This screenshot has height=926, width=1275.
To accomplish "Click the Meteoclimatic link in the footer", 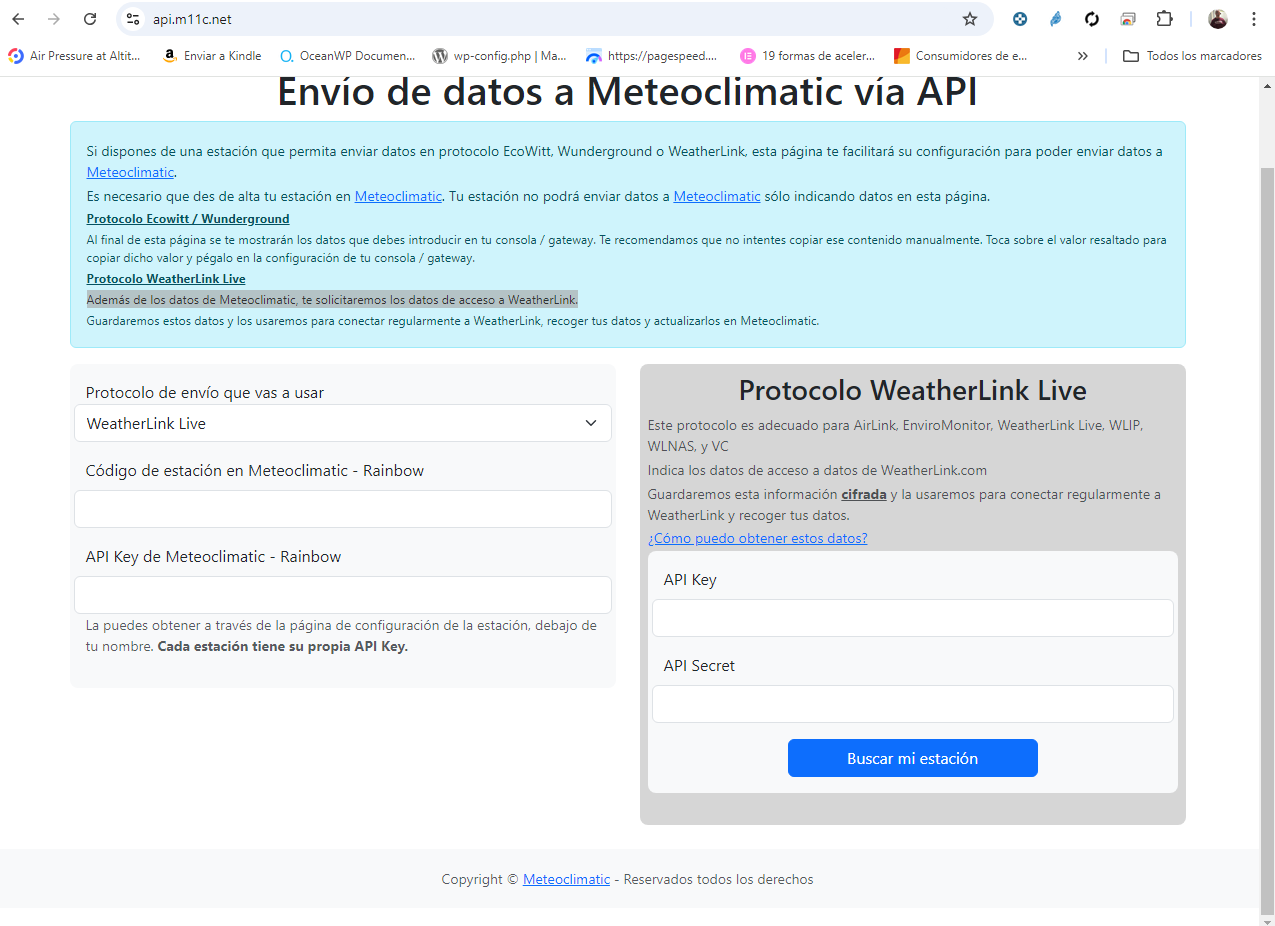I will coord(566,879).
